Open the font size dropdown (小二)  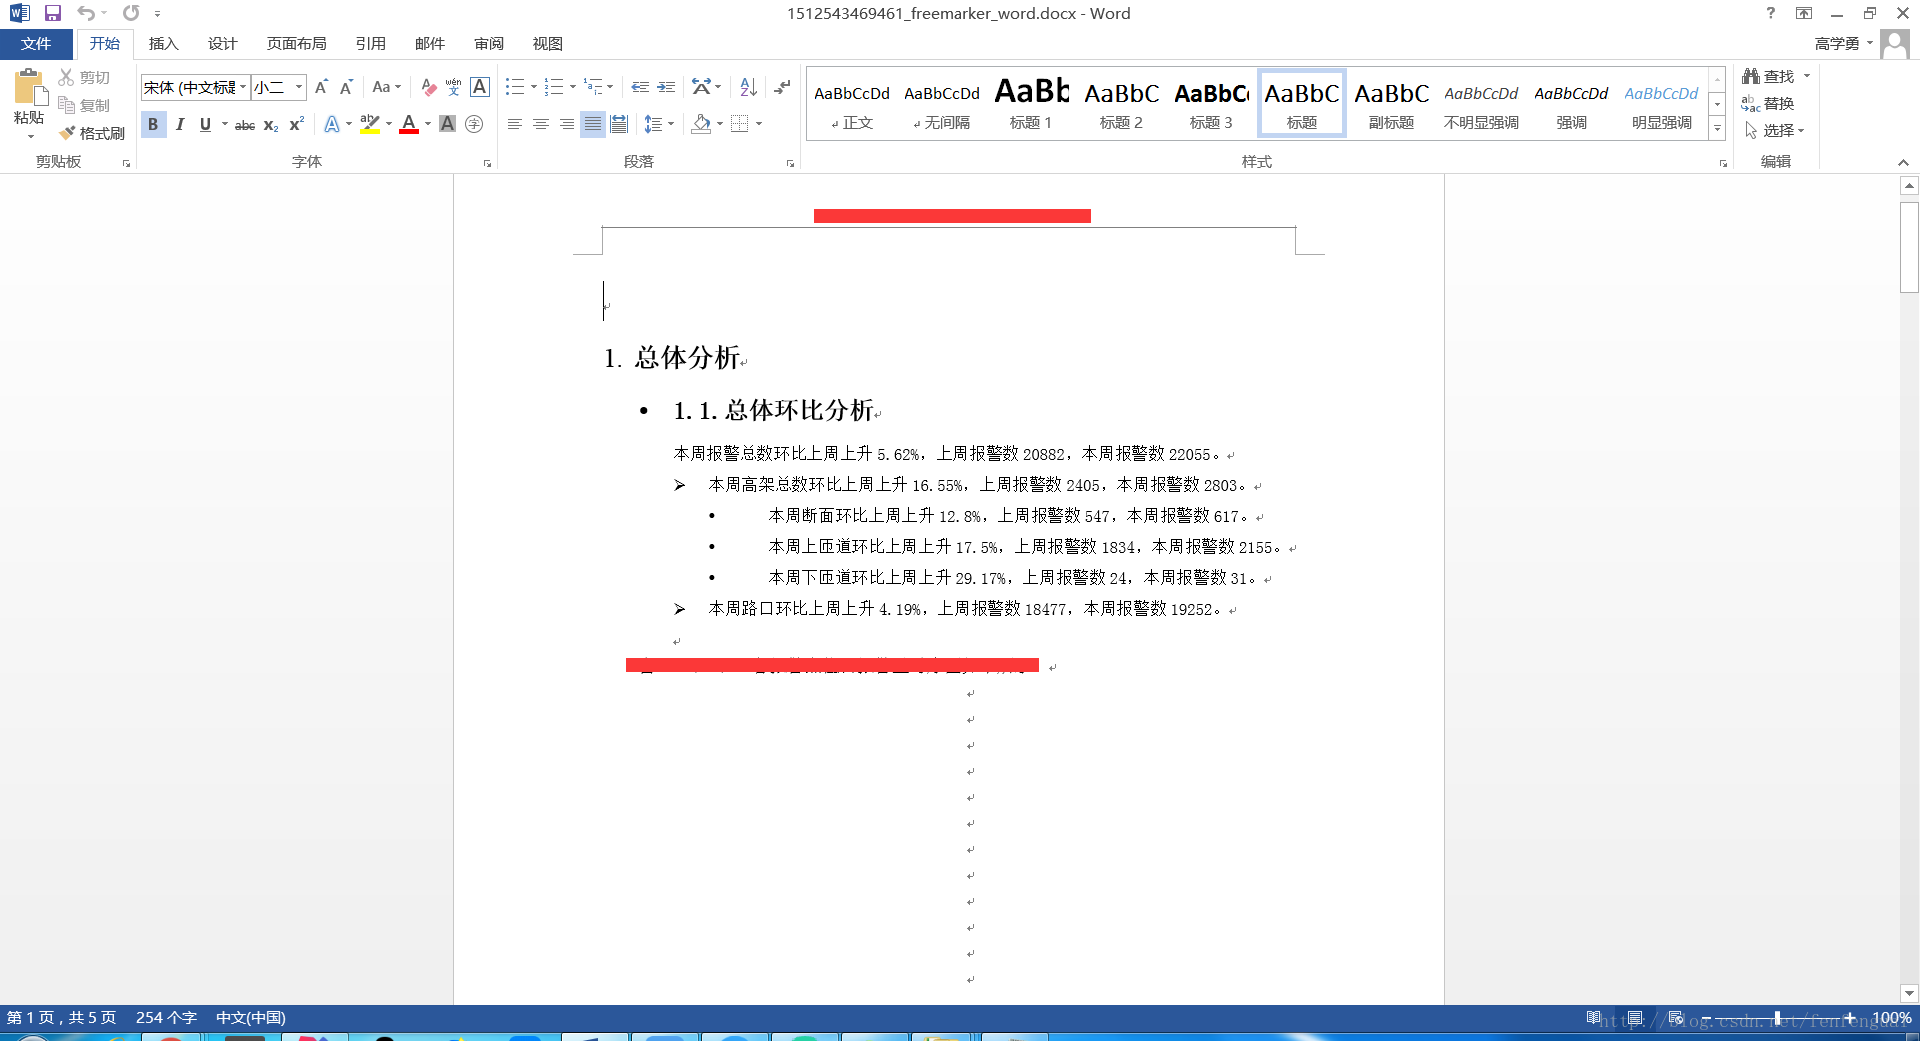pyautogui.click(x=298, y=87)
